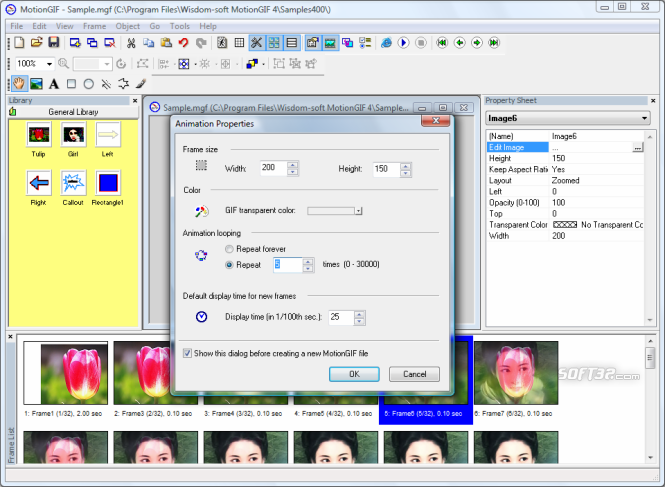Increase Width value with up arrow
The width and height of the screenshot is (665, 487).
point(292,165)
